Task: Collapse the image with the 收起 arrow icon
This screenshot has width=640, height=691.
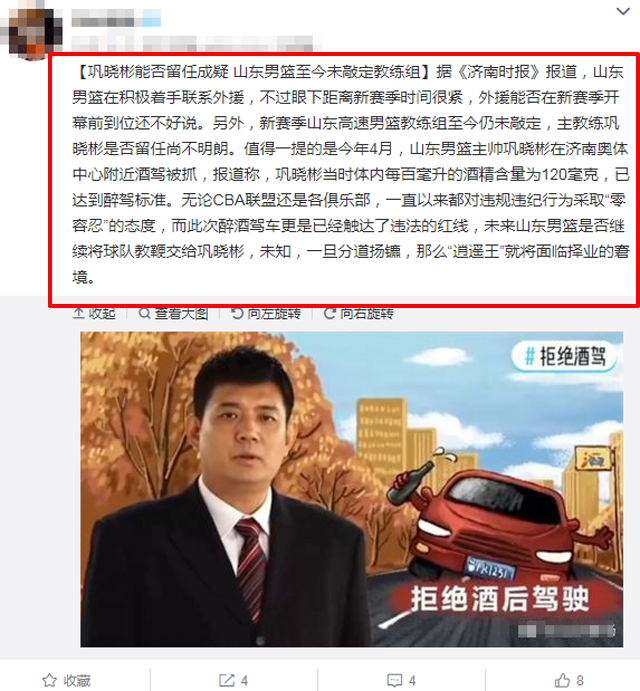Action: 78,313
